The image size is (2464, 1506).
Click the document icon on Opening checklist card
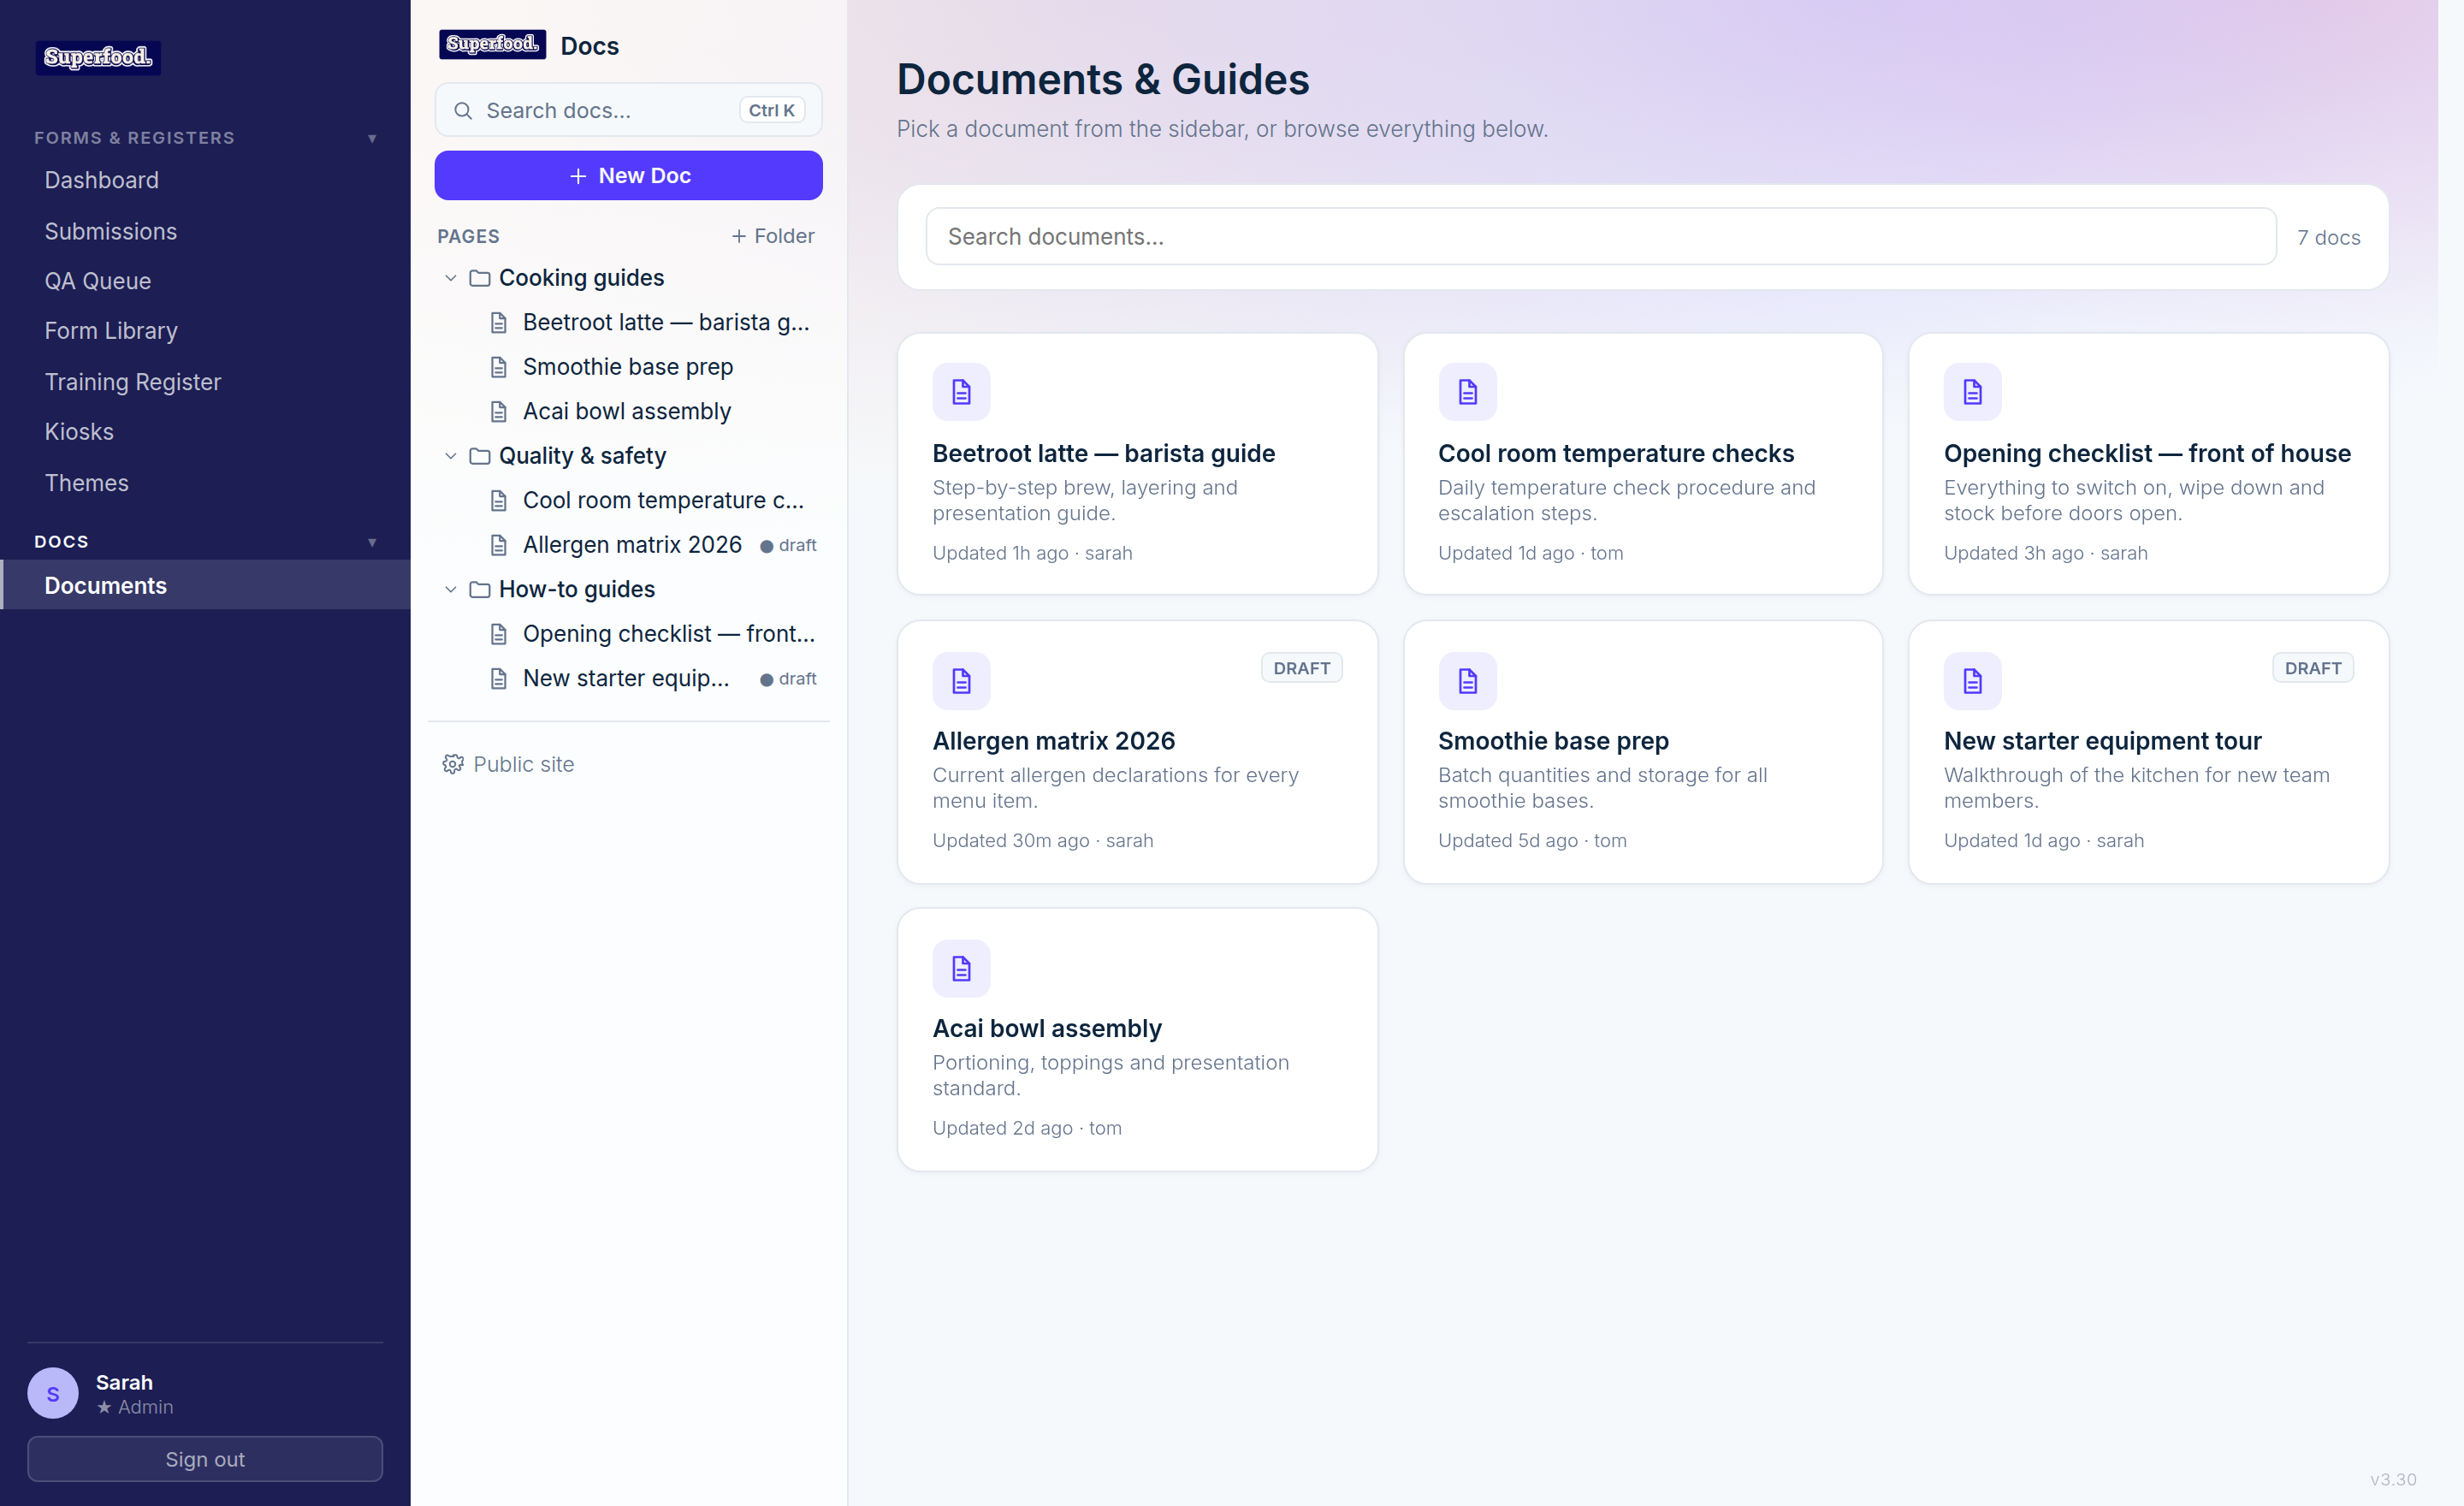pos(1972,392)
